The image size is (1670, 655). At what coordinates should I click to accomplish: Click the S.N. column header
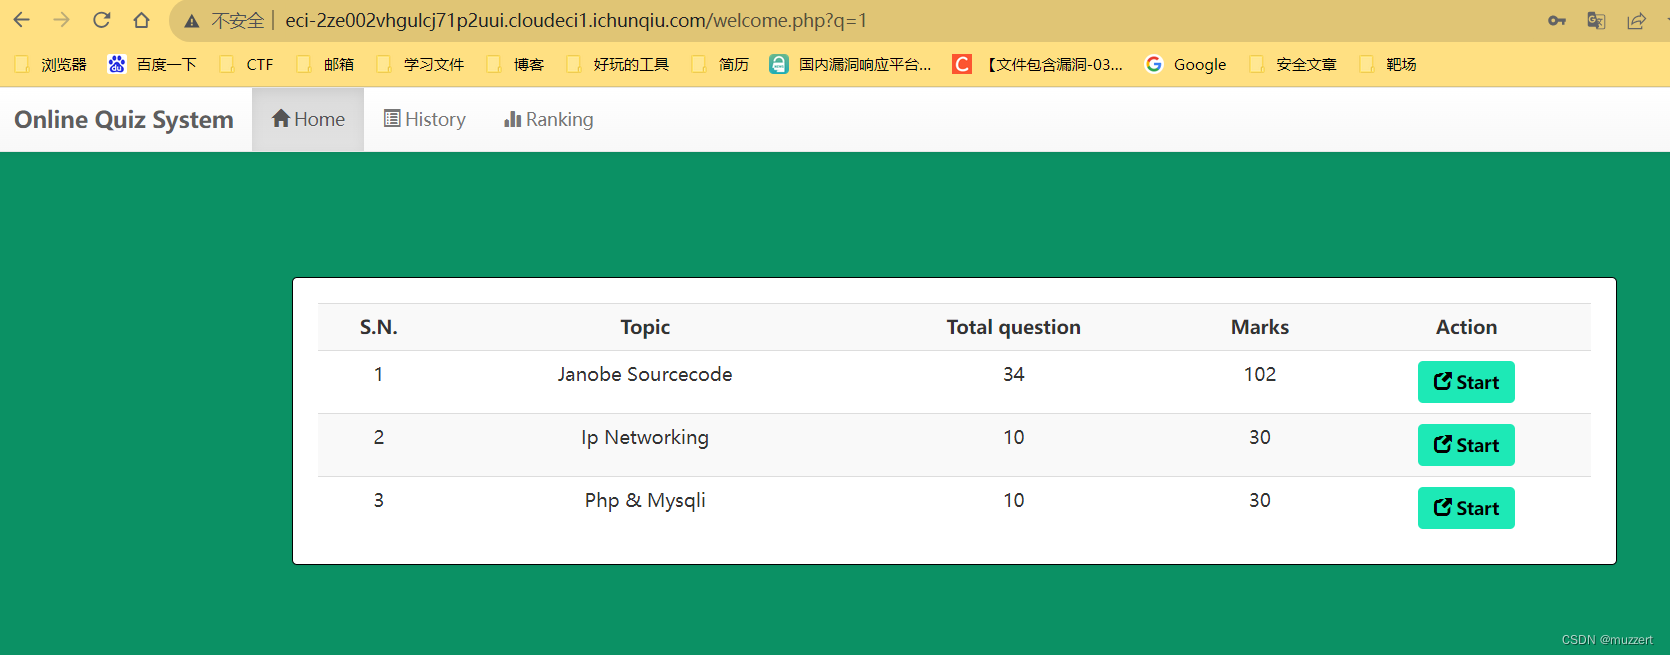click(379, 327)
